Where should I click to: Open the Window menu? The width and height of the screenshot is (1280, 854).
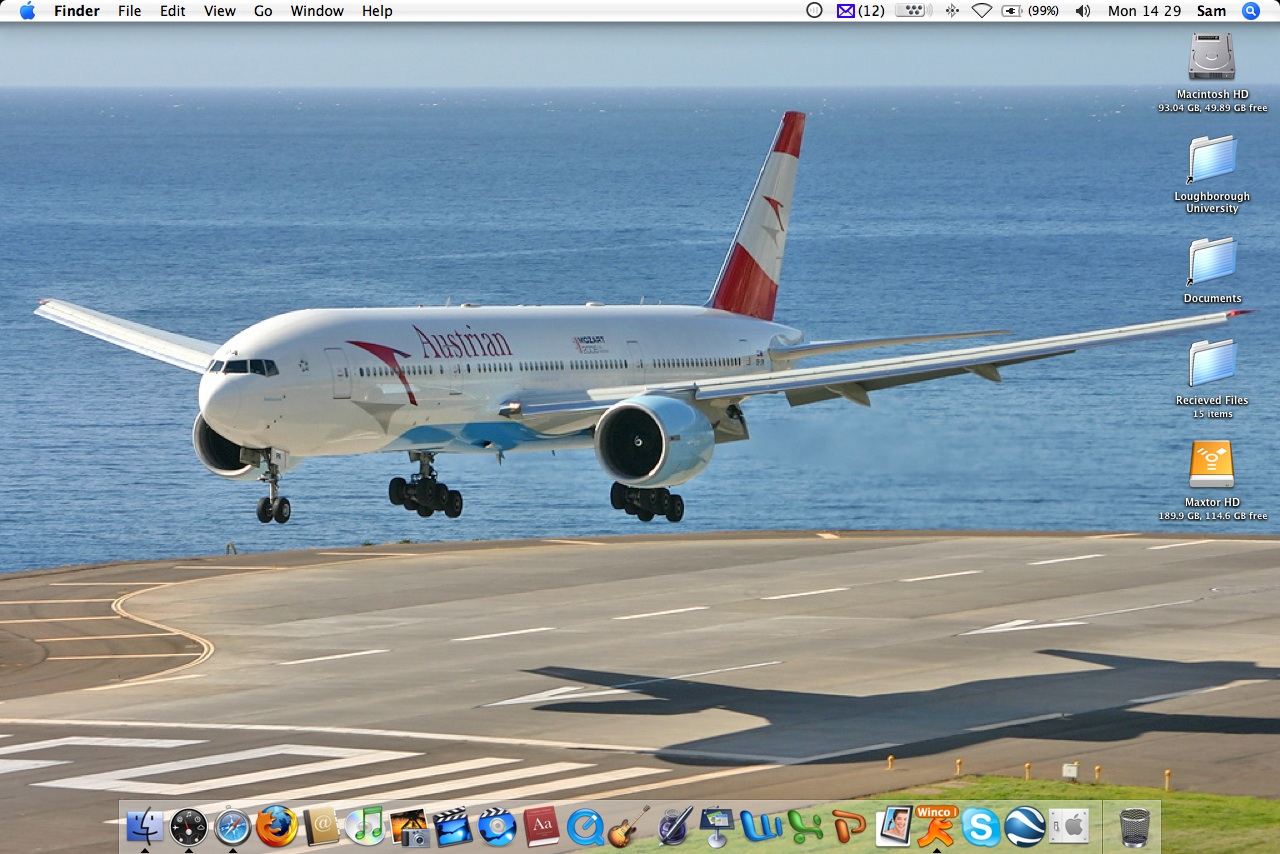(317, 11)
